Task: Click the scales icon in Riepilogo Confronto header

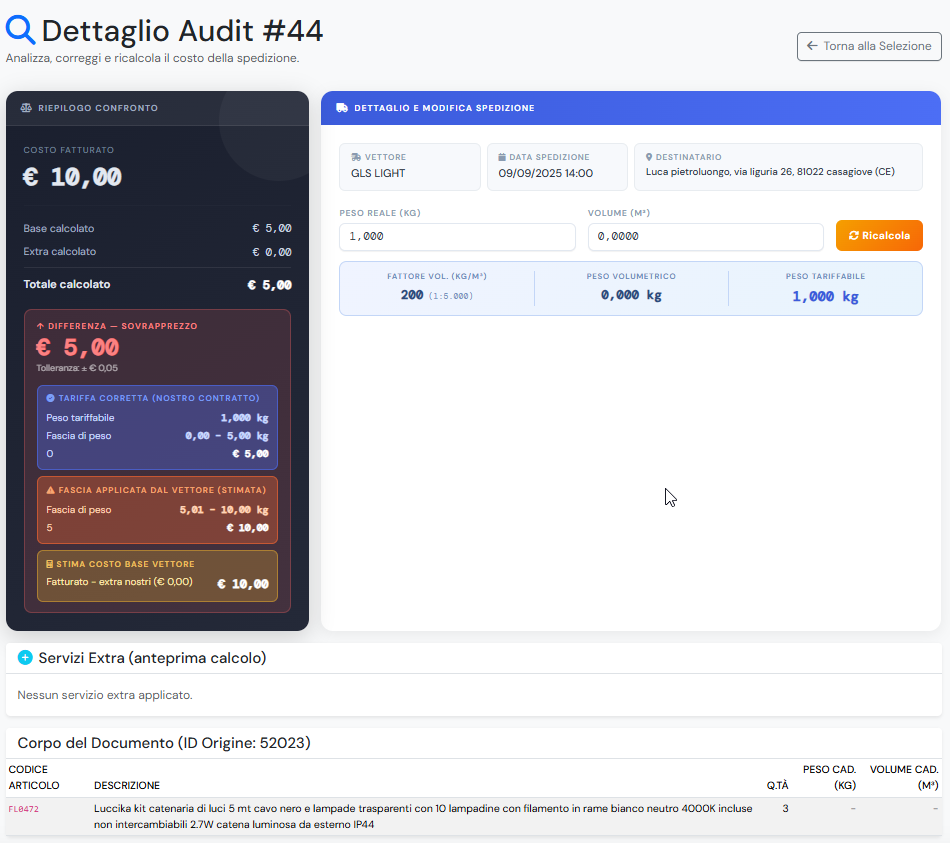Action: coord(26,108)
